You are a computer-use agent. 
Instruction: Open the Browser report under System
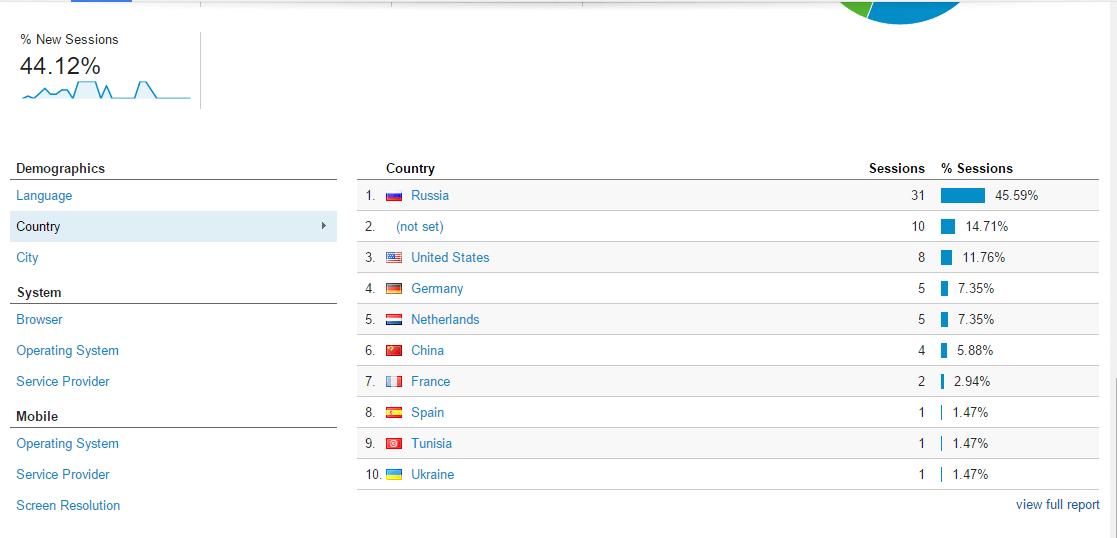[39, 319]
